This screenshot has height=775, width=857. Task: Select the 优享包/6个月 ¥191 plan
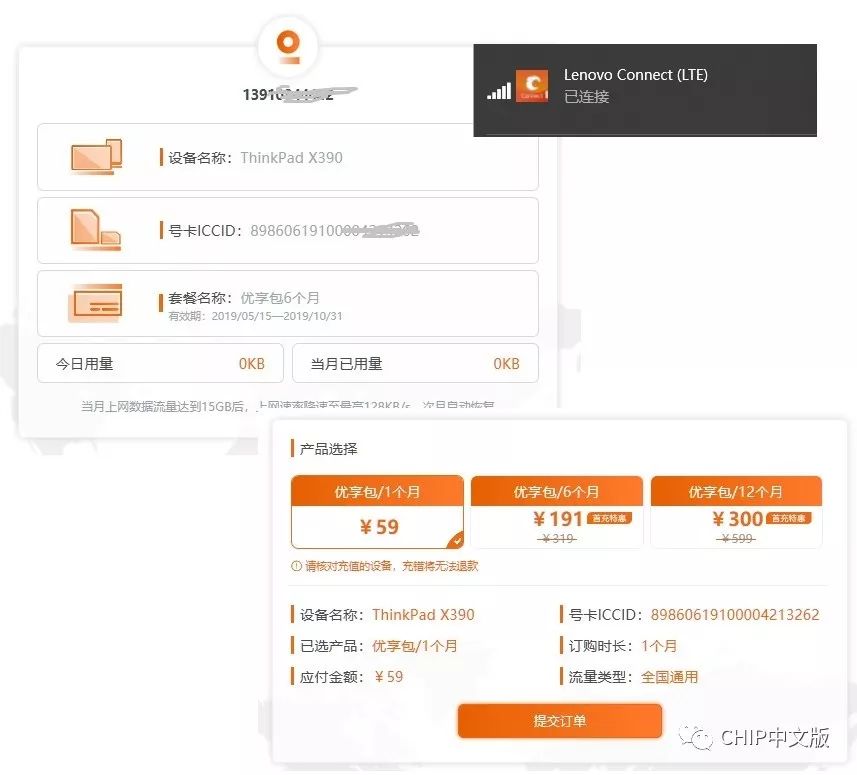click(556, 512)
